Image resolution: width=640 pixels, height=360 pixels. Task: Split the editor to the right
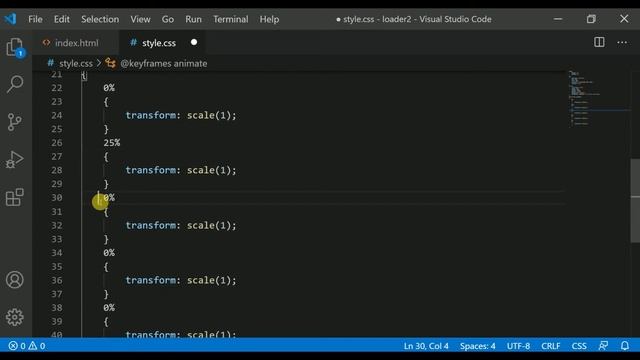[x=599, y=42]
